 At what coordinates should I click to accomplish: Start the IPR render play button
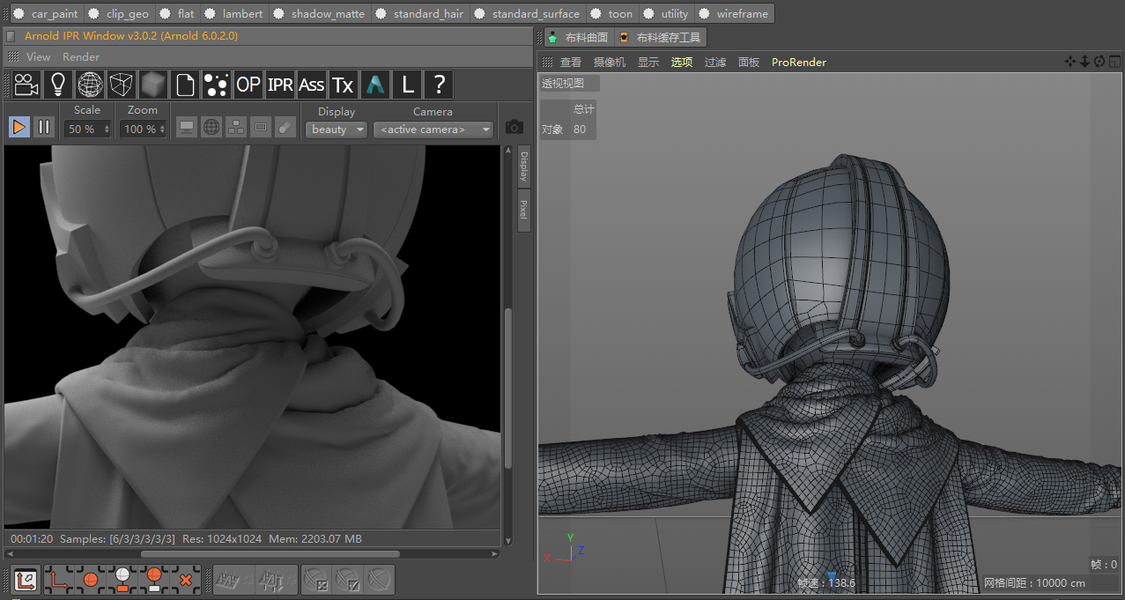pyautogui.click(x=19, y=127)
